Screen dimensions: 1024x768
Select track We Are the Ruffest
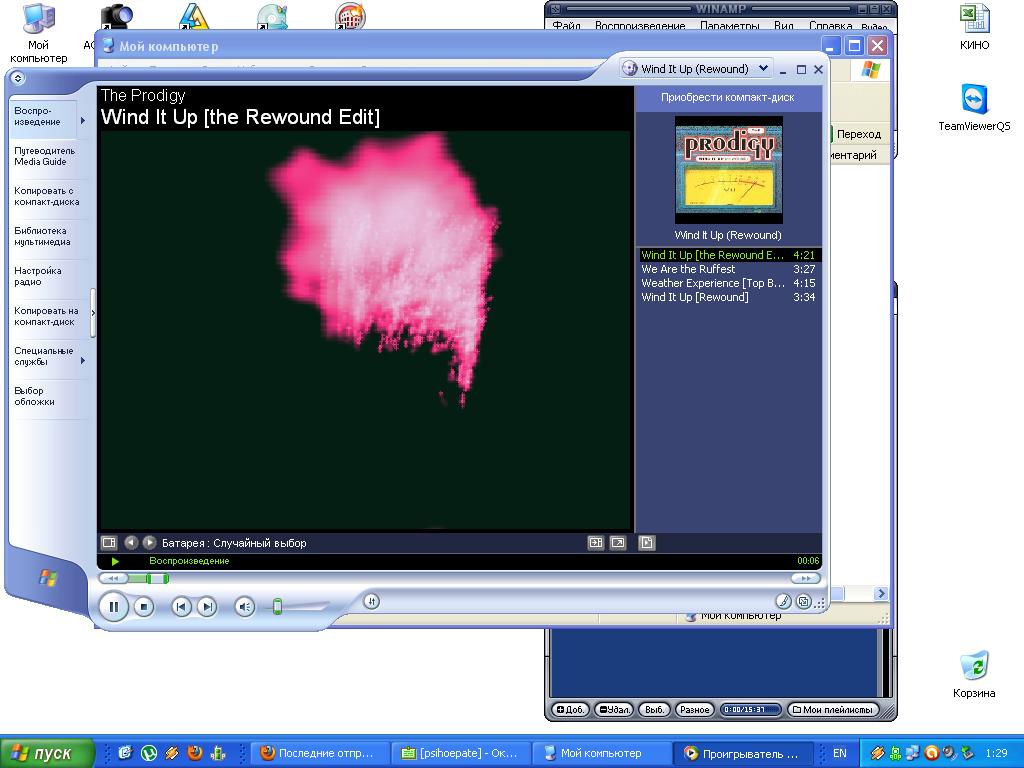coord(728,269)
